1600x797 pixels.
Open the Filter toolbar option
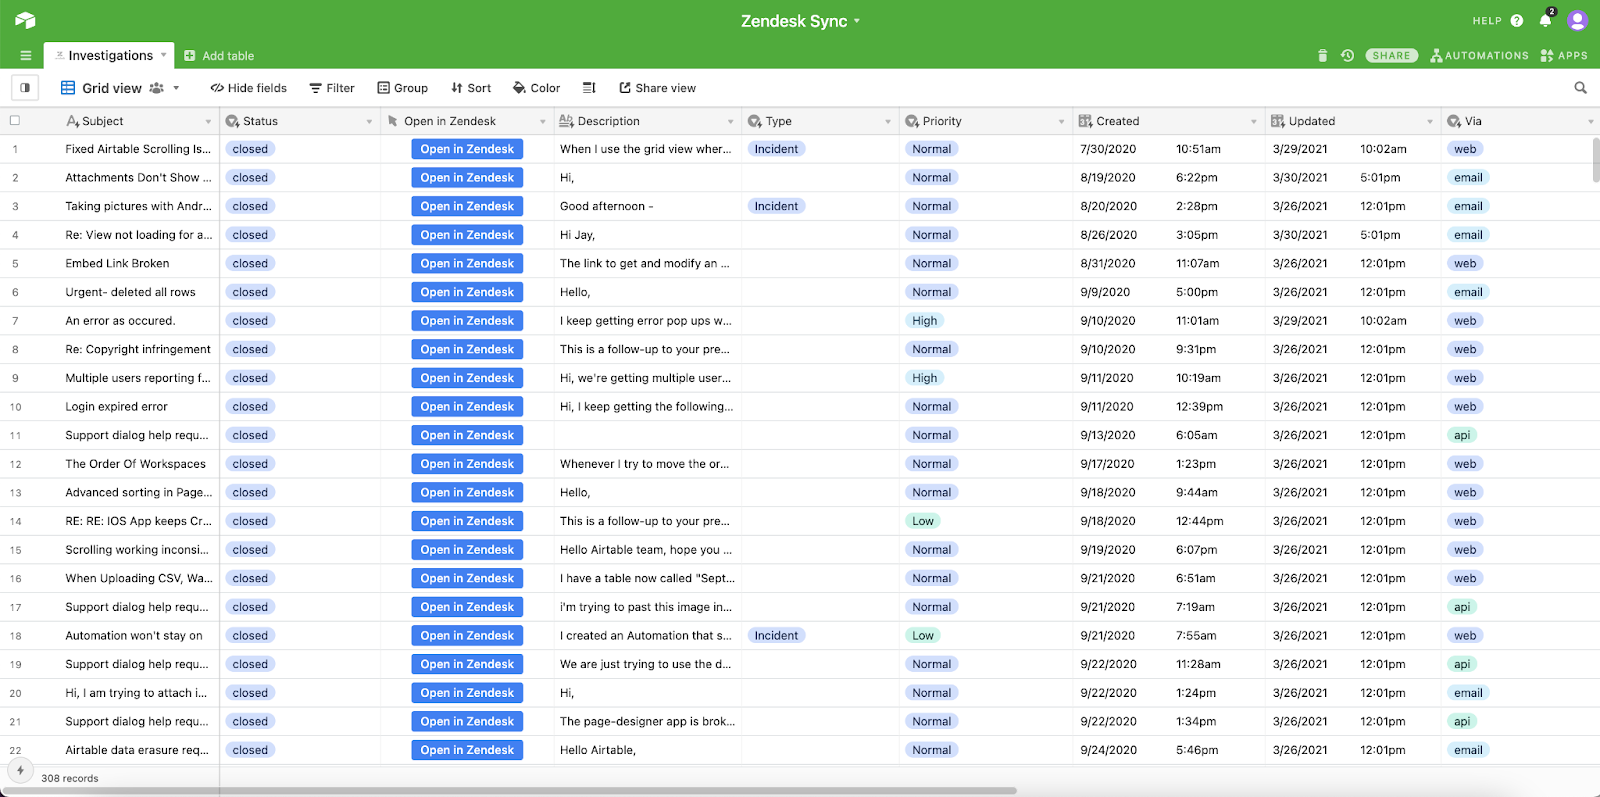(x=332, y=88)
